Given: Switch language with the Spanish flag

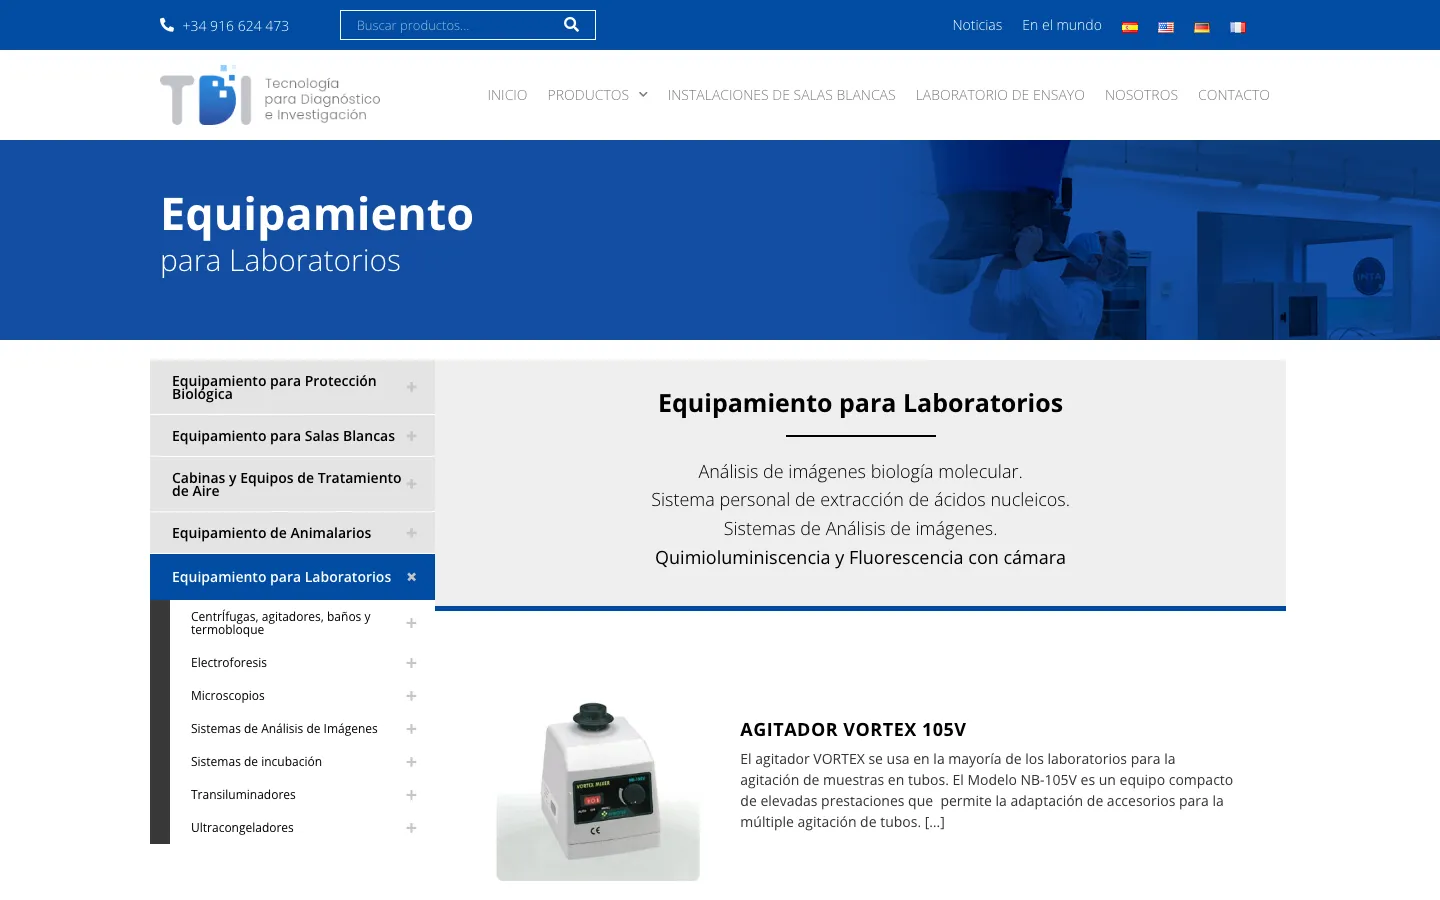Looking at the screenshot, I should 1130,27.
